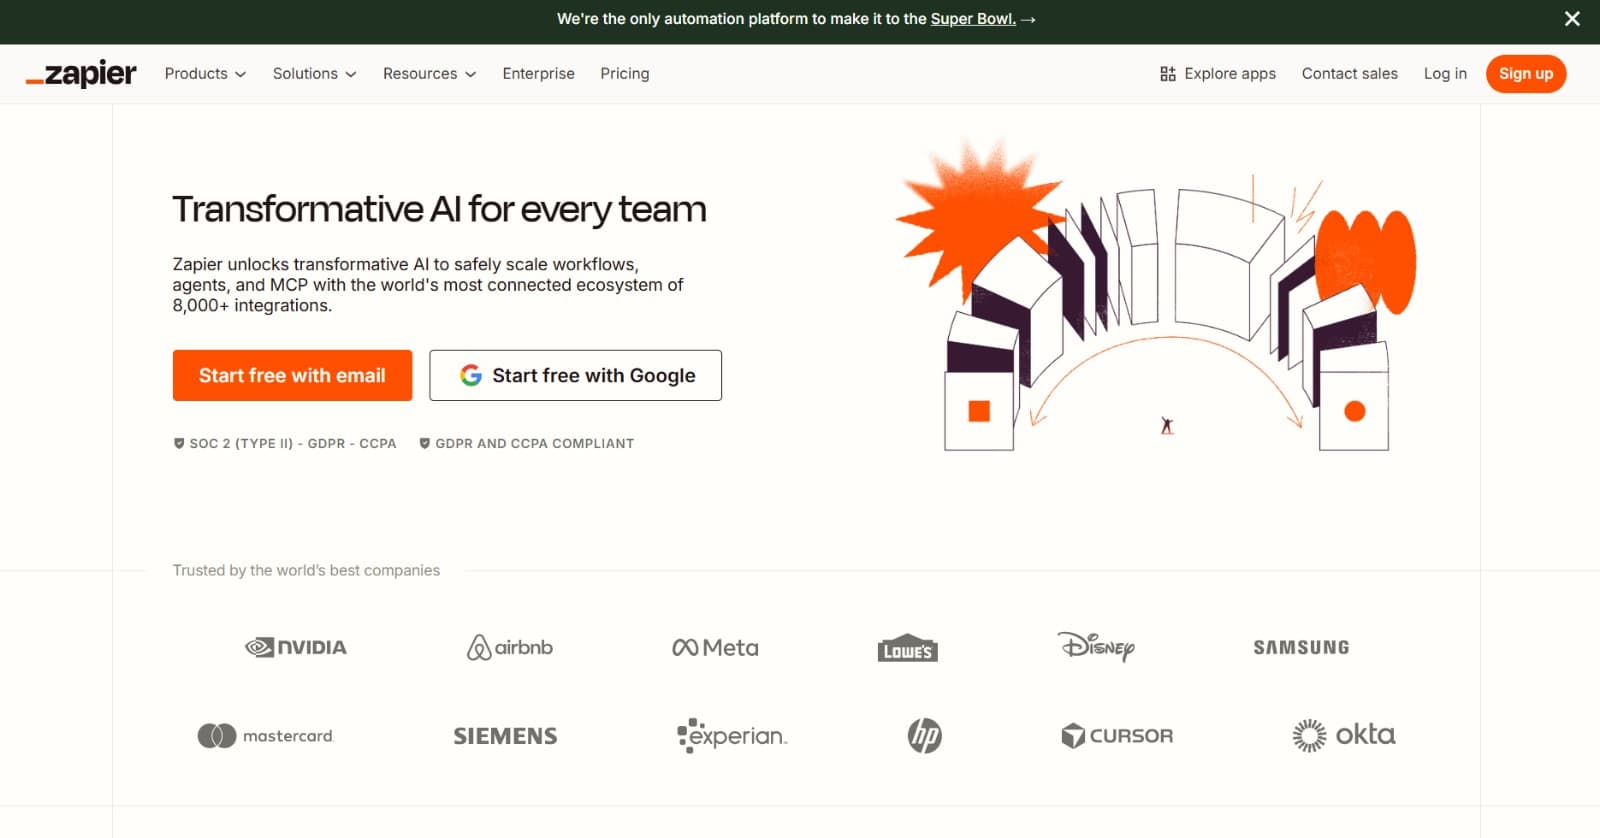Open the Resources dropdown
Image resolution: width=1600 pixels, height=838 pixels.
[429, 74]
